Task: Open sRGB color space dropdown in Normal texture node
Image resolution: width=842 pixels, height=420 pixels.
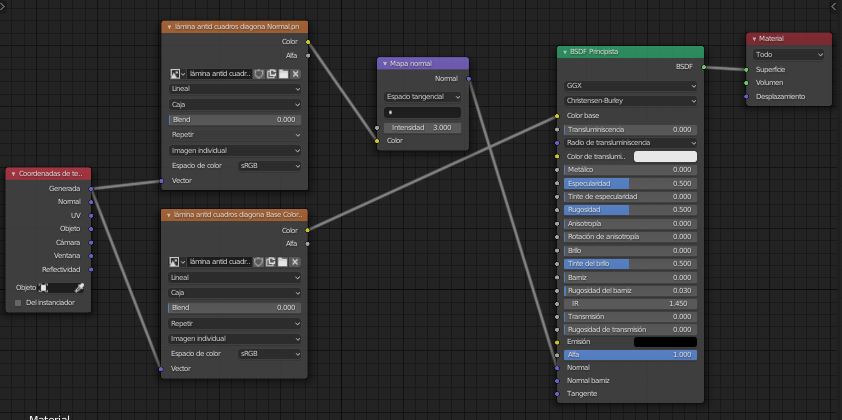Action: (270, 166)
